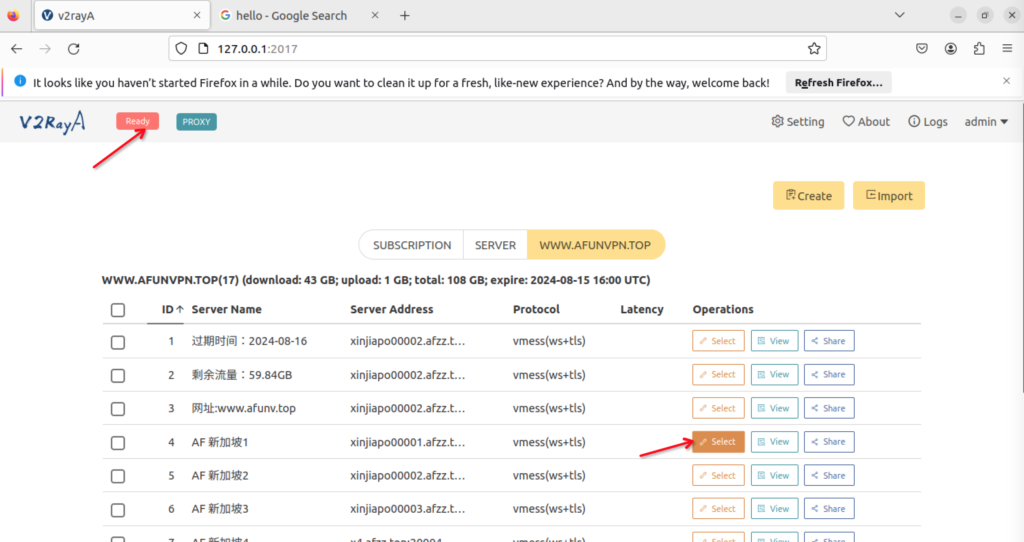Viewport: 1024px width, 542px height.
Task: Open the Firefox account icon
Action: 951,48
